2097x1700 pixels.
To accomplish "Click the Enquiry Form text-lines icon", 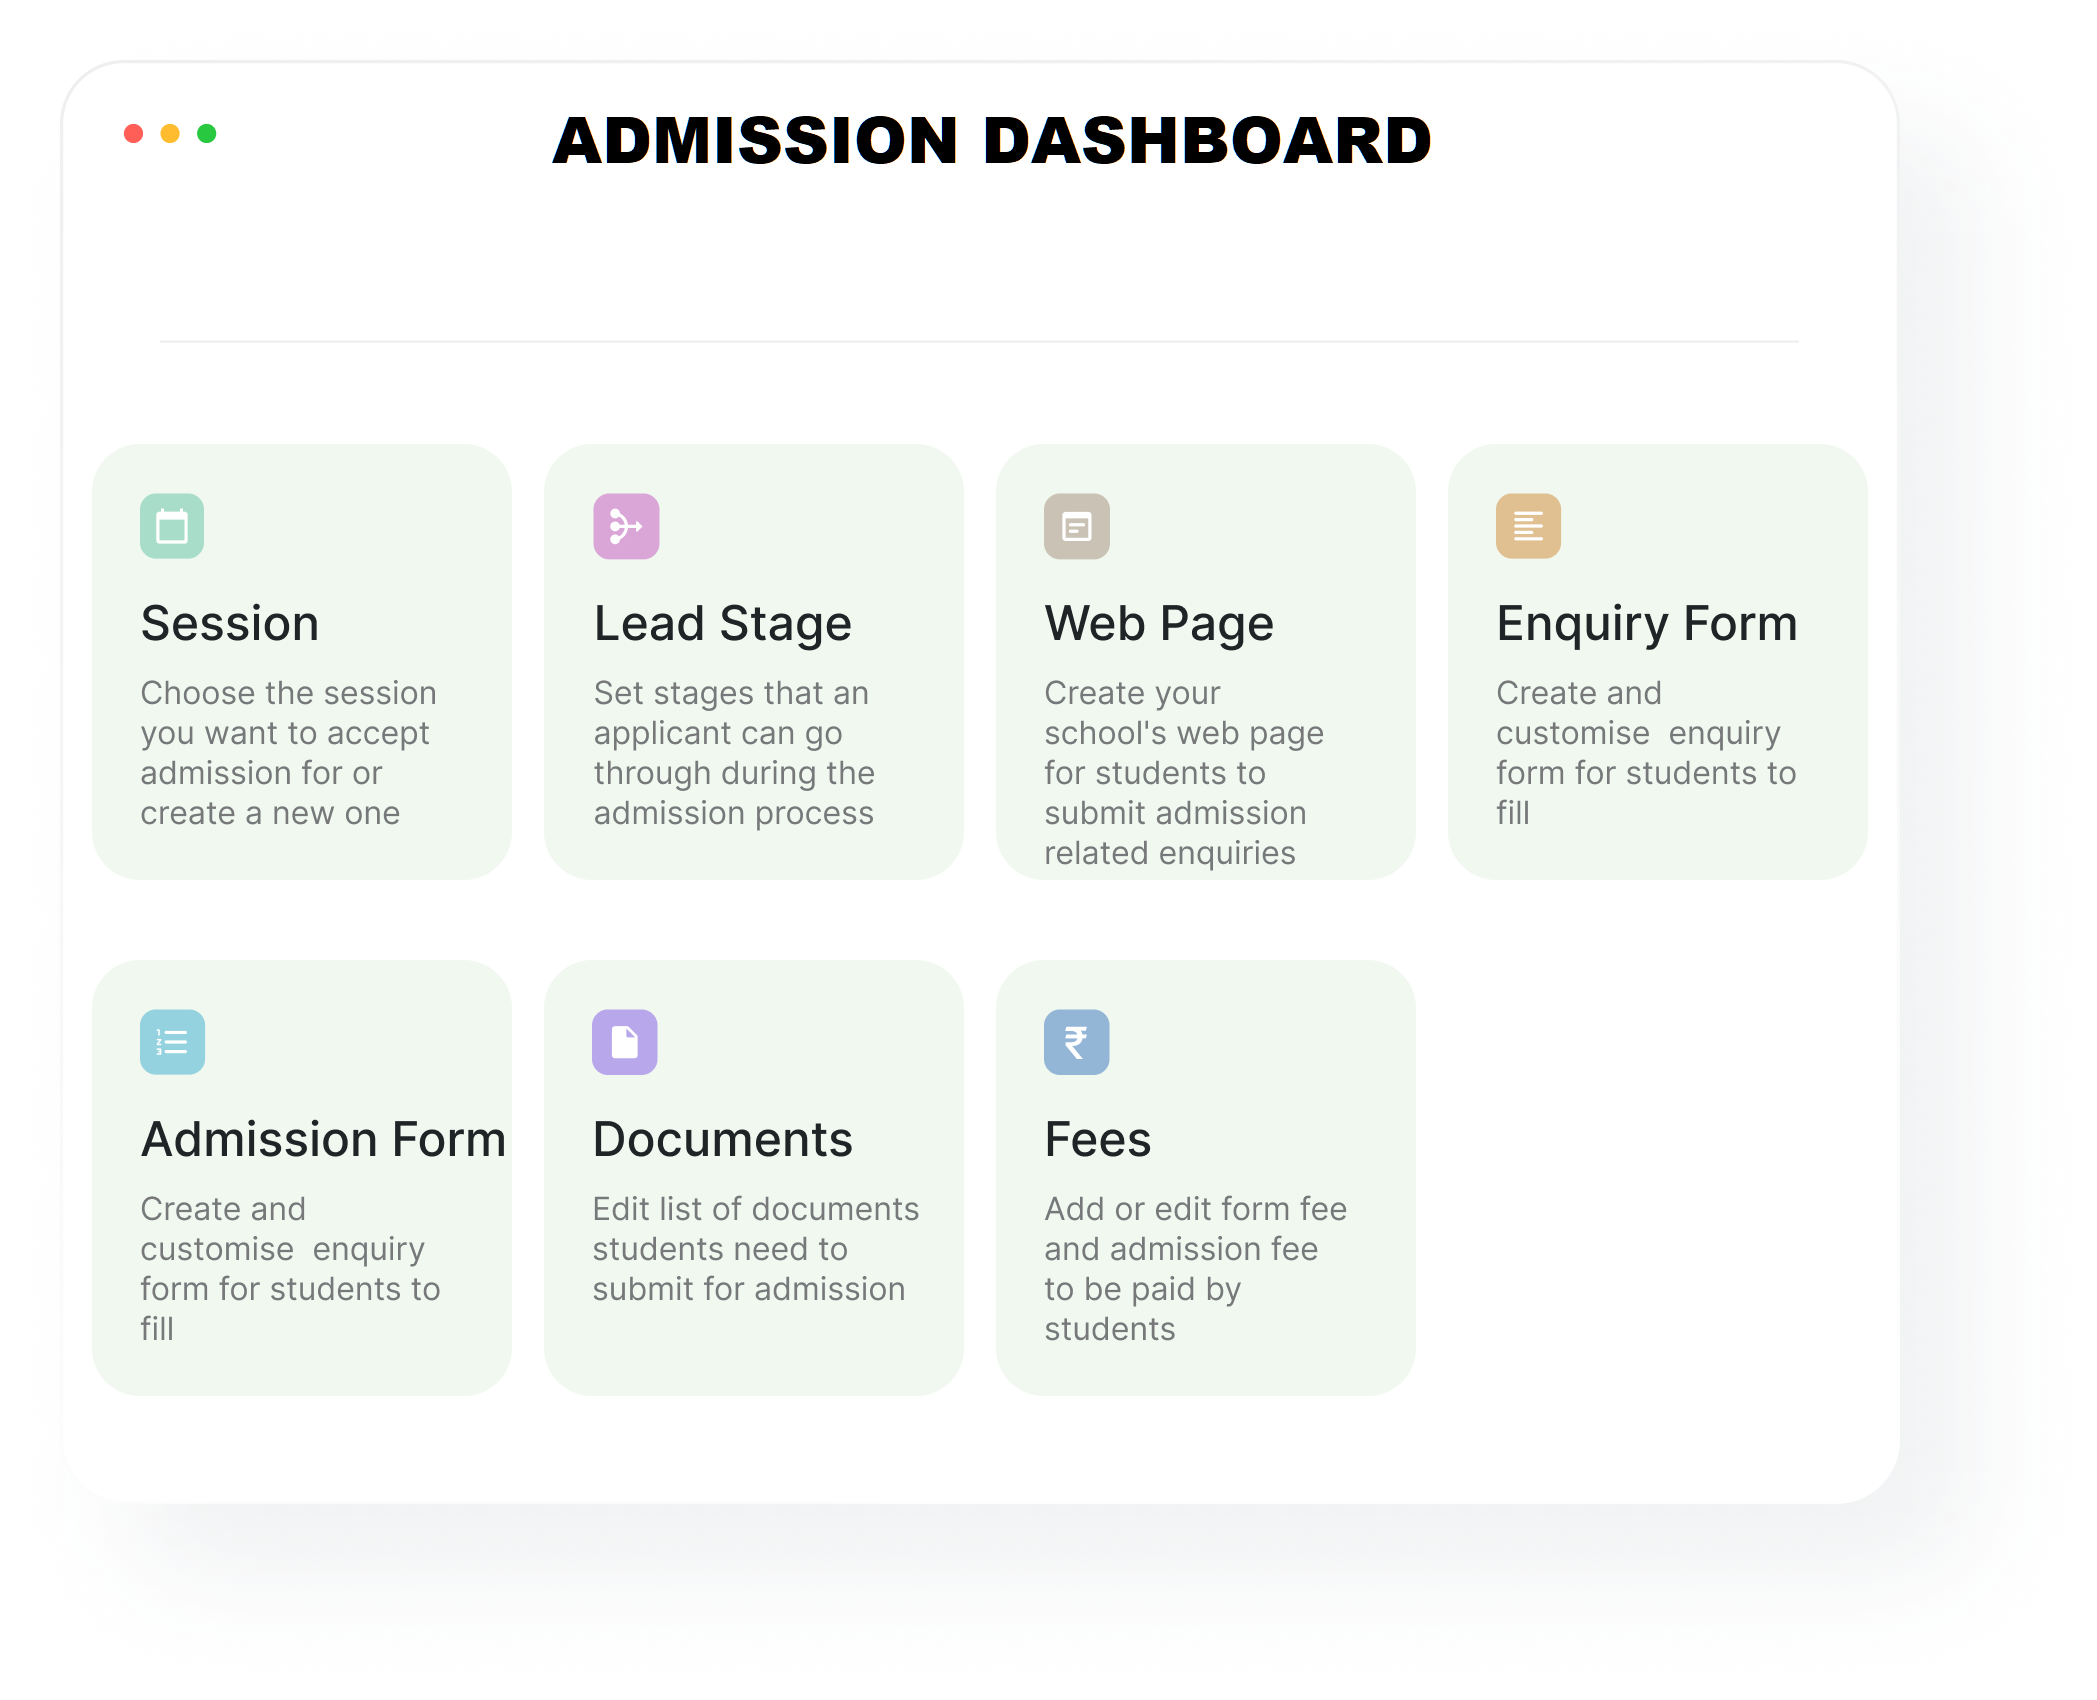I will [x=1528, y=526].
